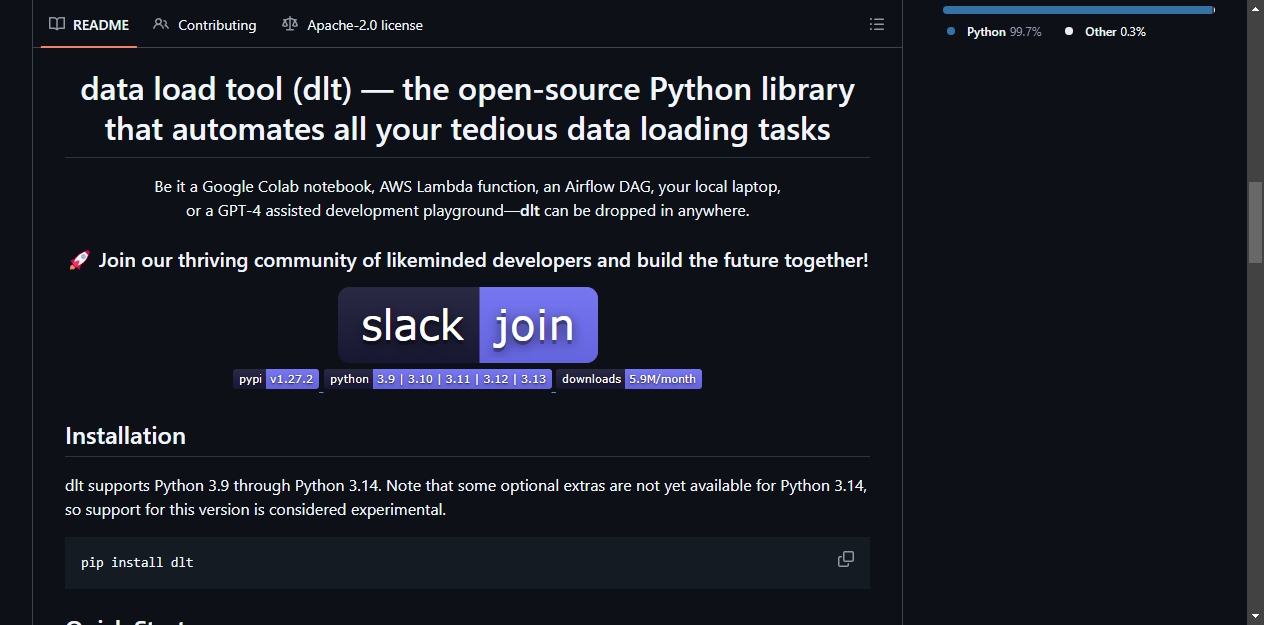The image size is (1264, 625).
Task: Copy the pip install dlt command
Action: pyautogui.click(x=846, y=560)
